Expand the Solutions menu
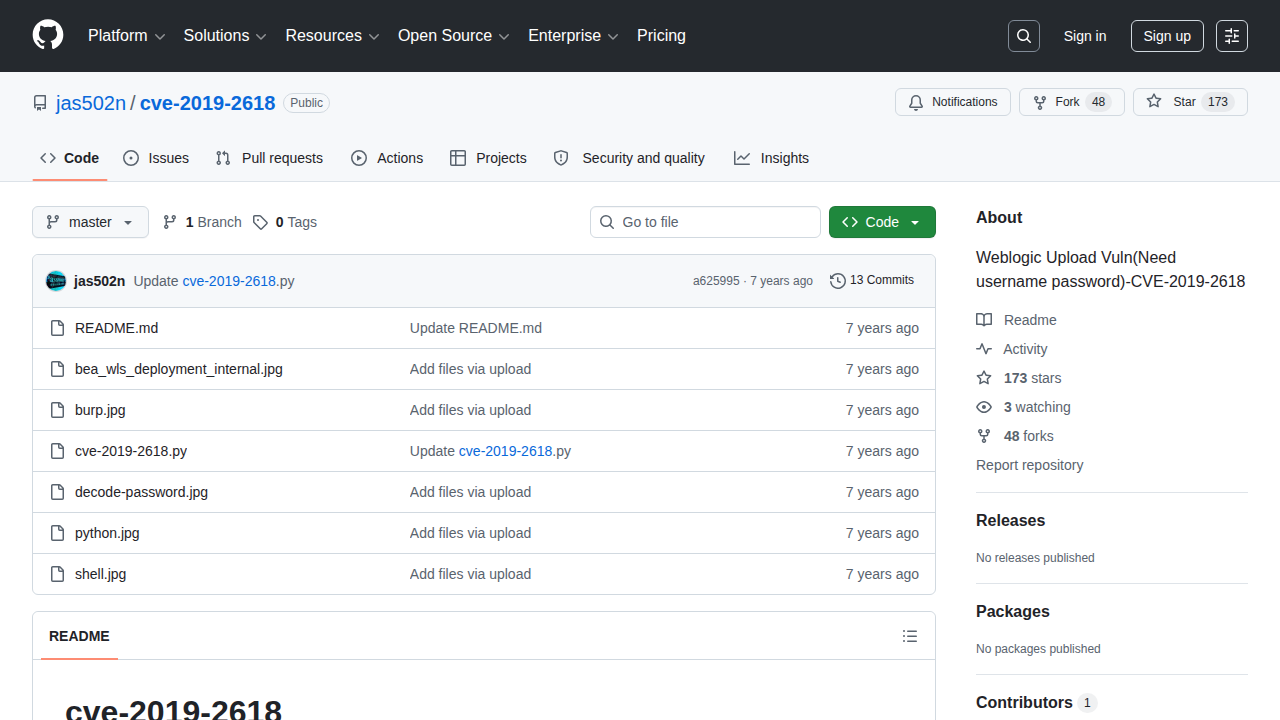The width and height of the screenshot is (1280, 720). 225,36
